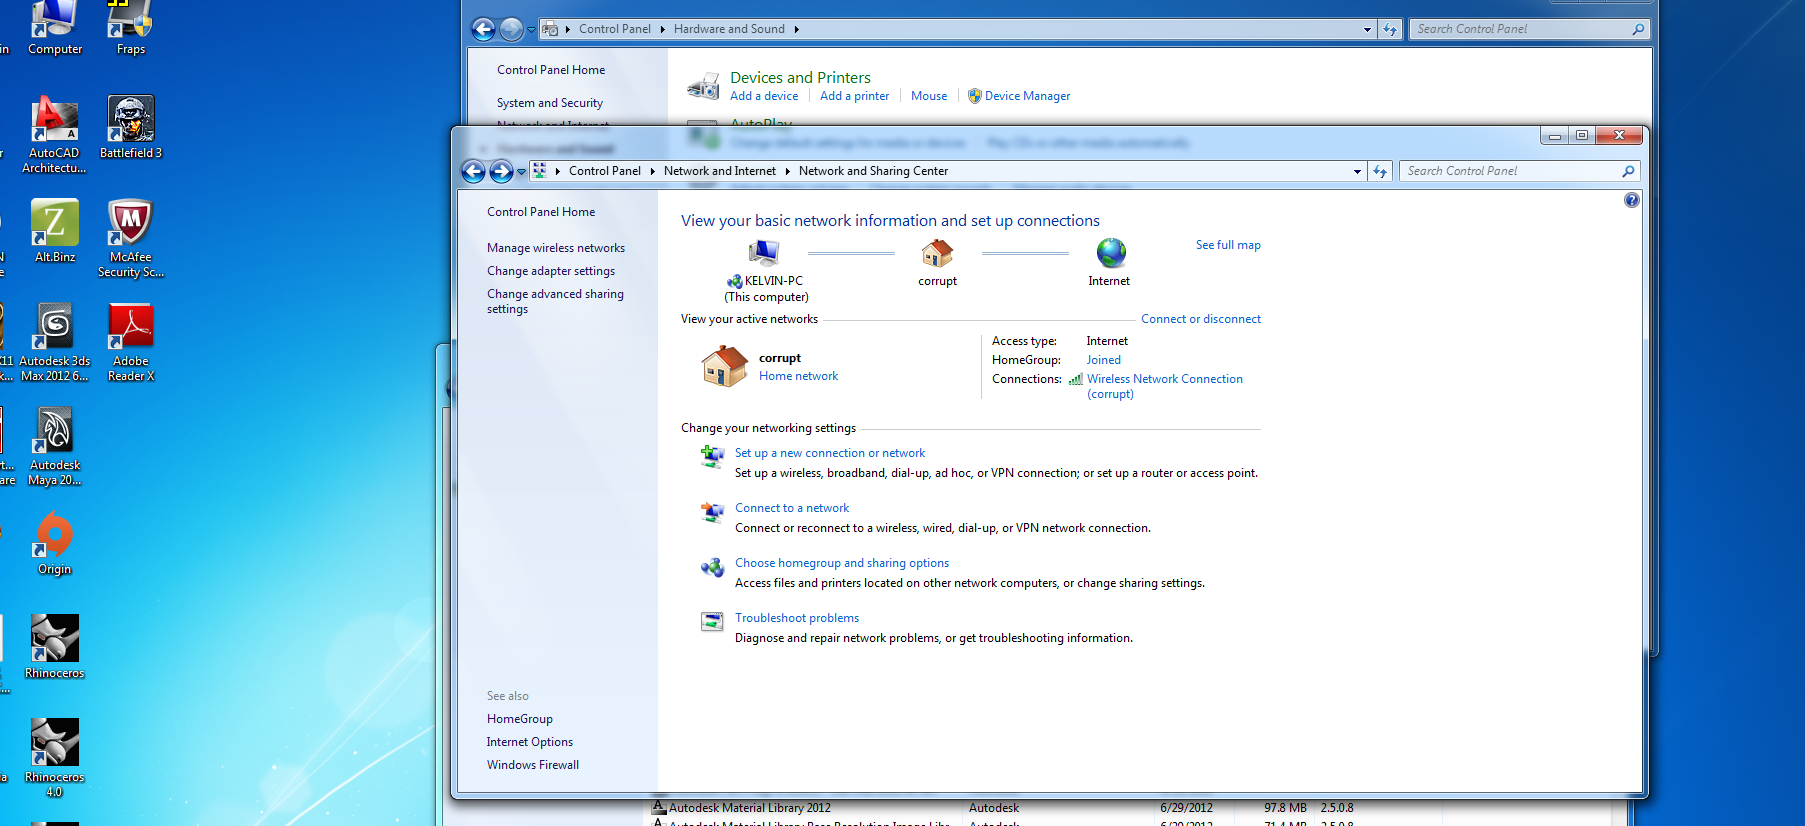
Task: Select the Autodesk Maya desktop icon
Action: pyautogui.click(x=55, y=447)
